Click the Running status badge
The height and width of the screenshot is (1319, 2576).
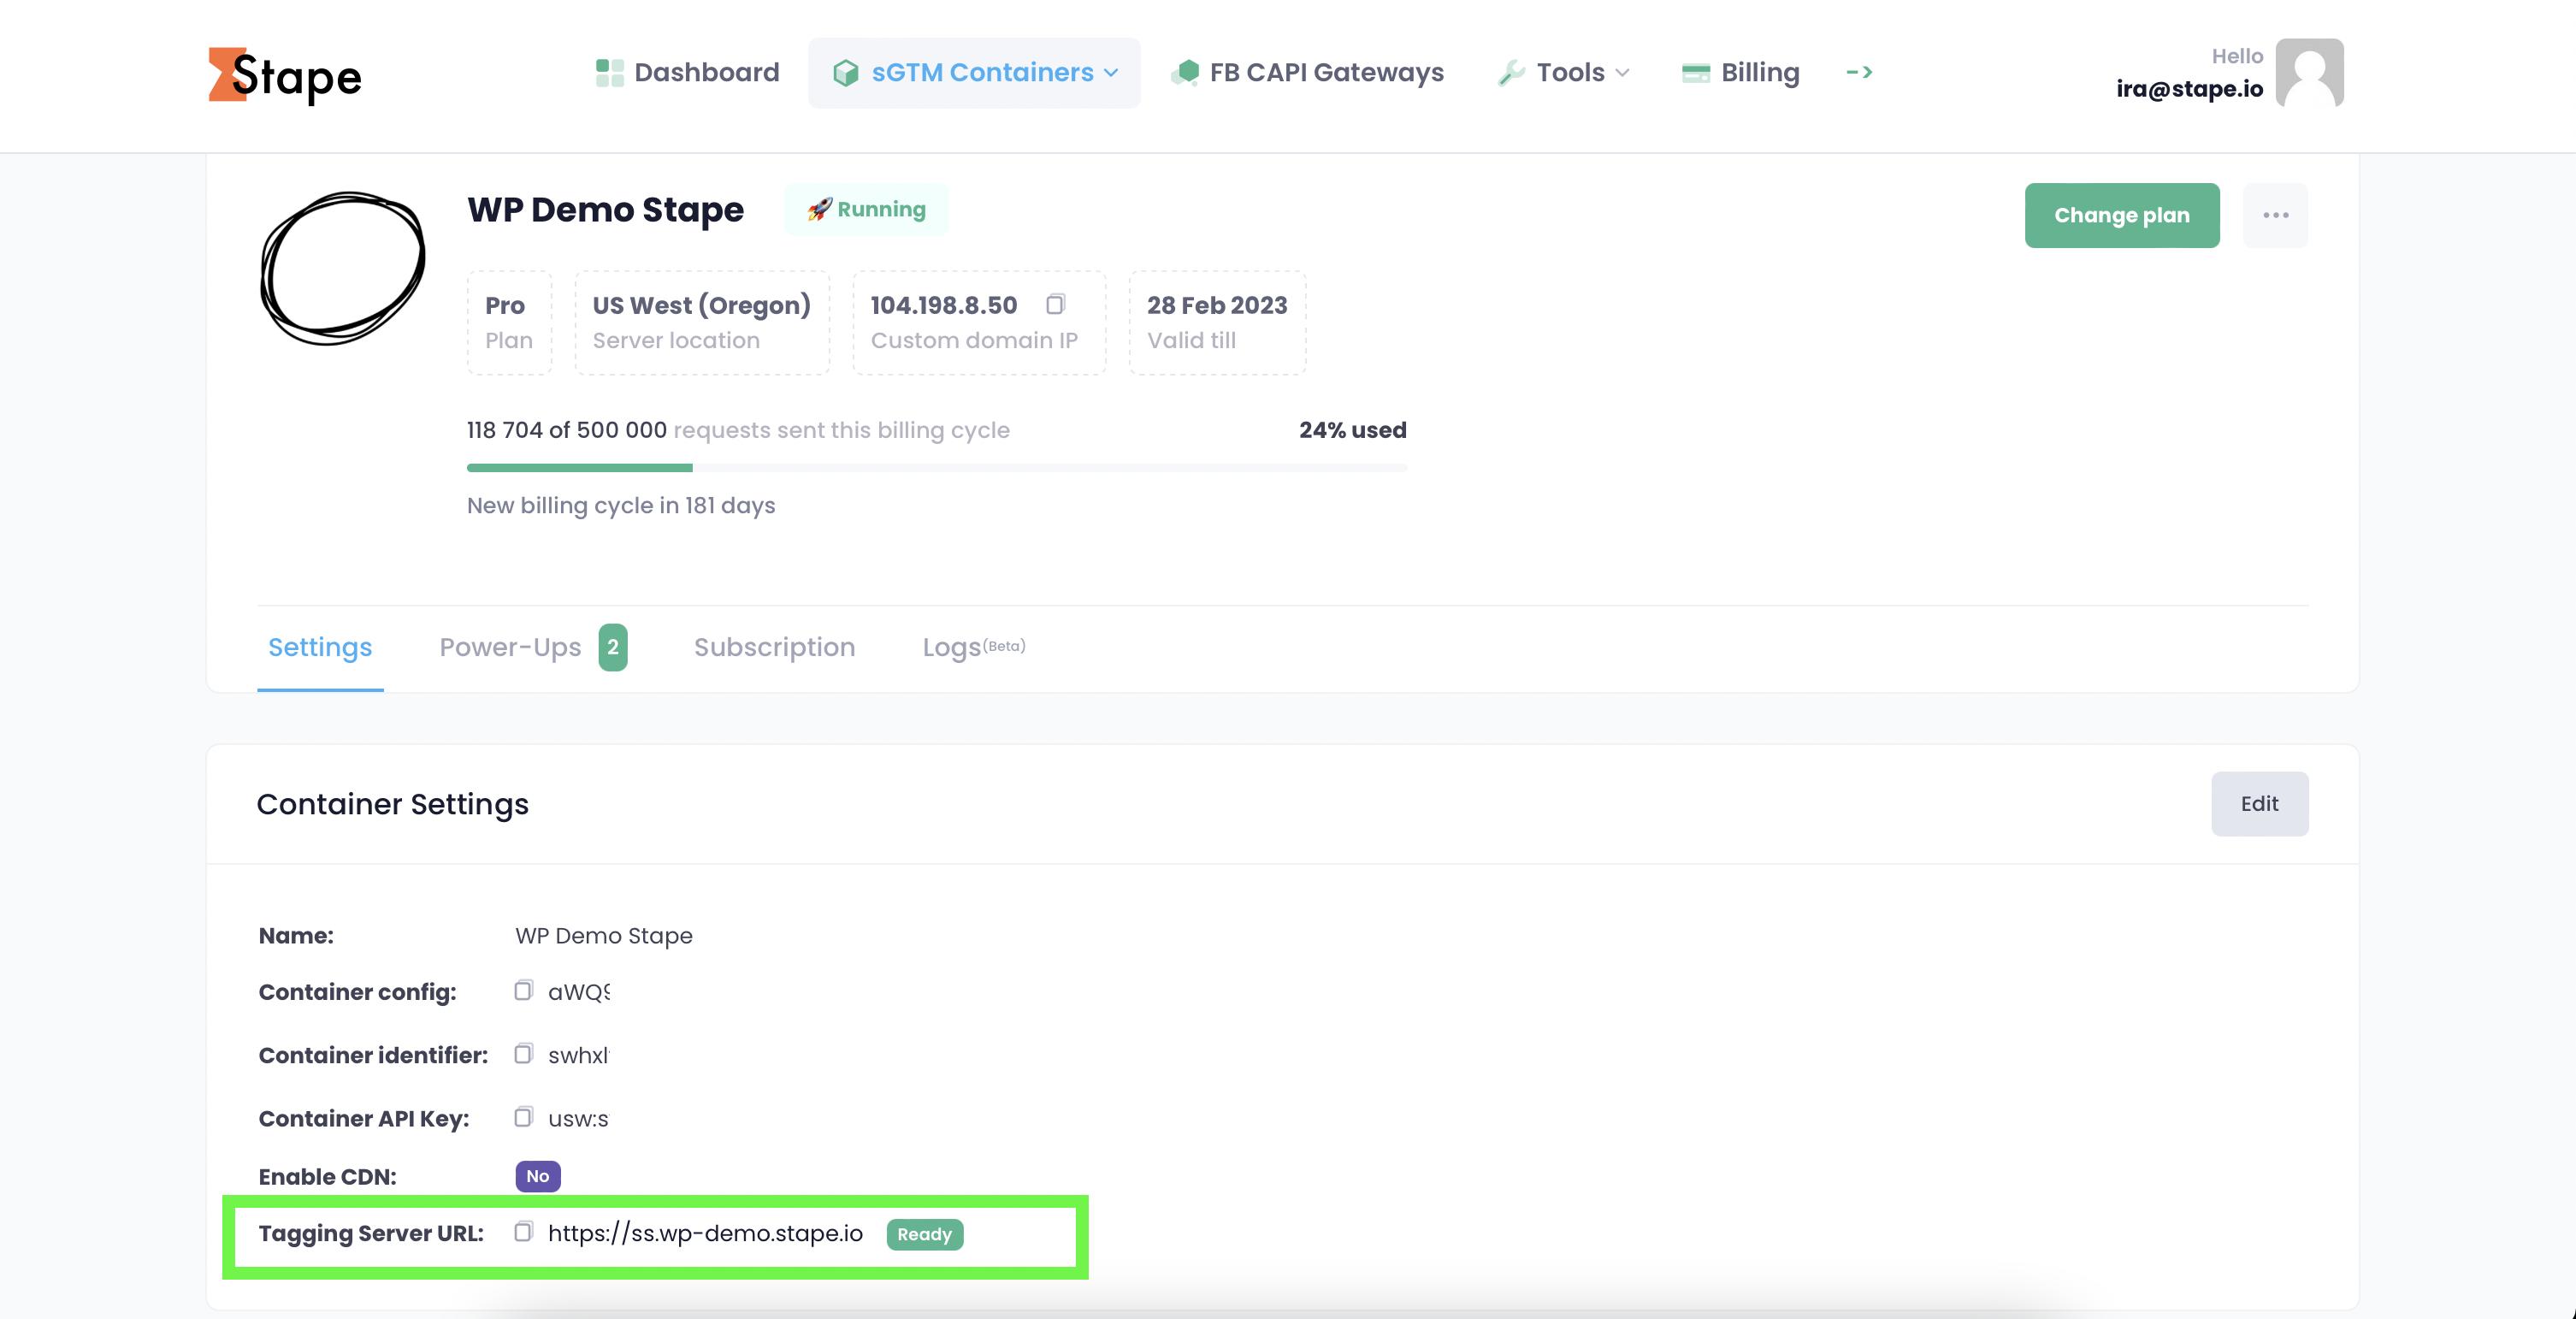(x=866, y=209)
